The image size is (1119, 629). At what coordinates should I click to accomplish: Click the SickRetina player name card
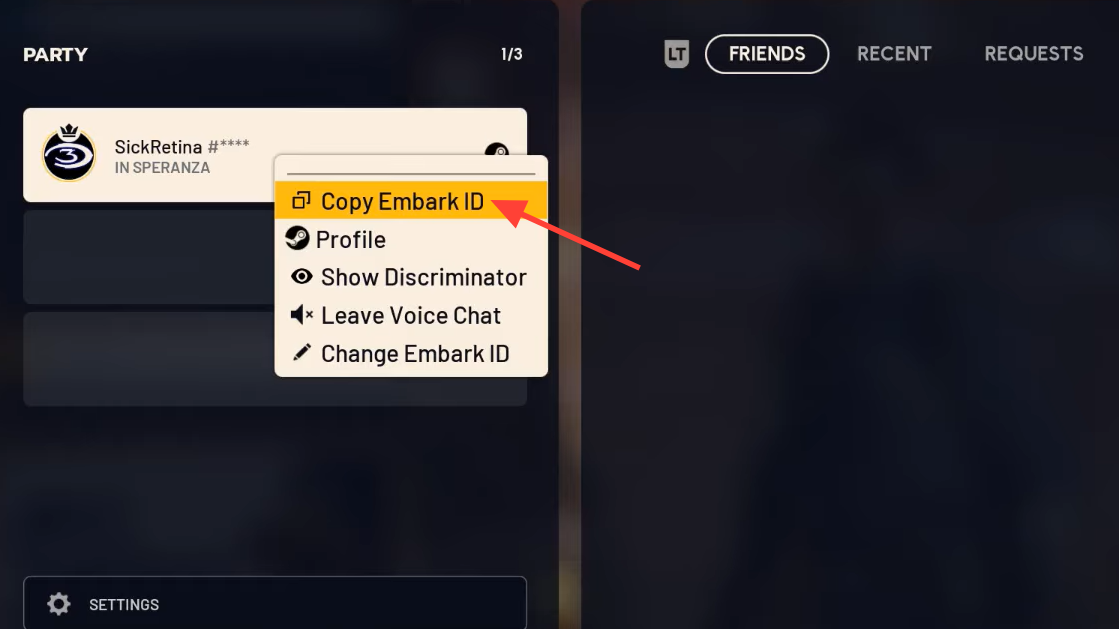click(275, 155)
